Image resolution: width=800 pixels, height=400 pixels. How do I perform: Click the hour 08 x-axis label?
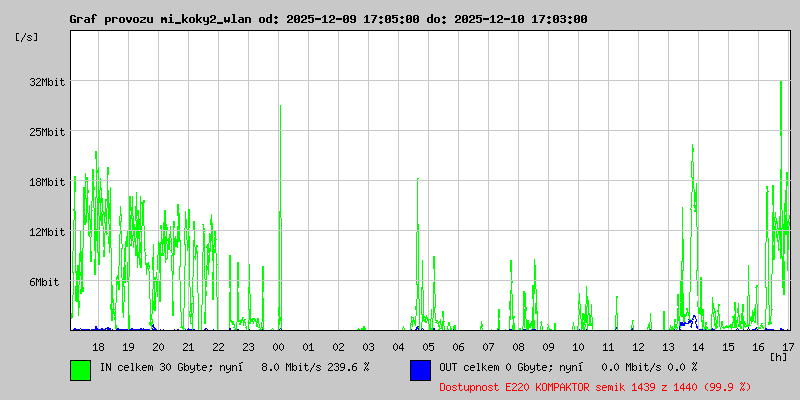(x=518, y=347)
